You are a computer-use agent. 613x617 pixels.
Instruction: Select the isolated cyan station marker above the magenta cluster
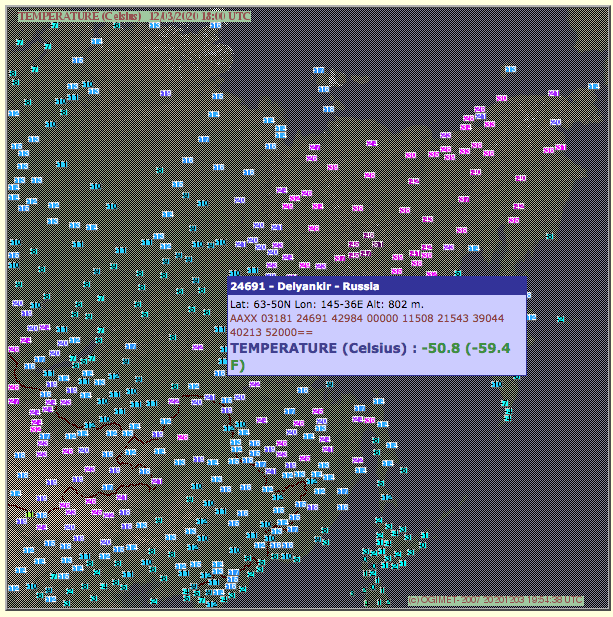click(511, 70)
